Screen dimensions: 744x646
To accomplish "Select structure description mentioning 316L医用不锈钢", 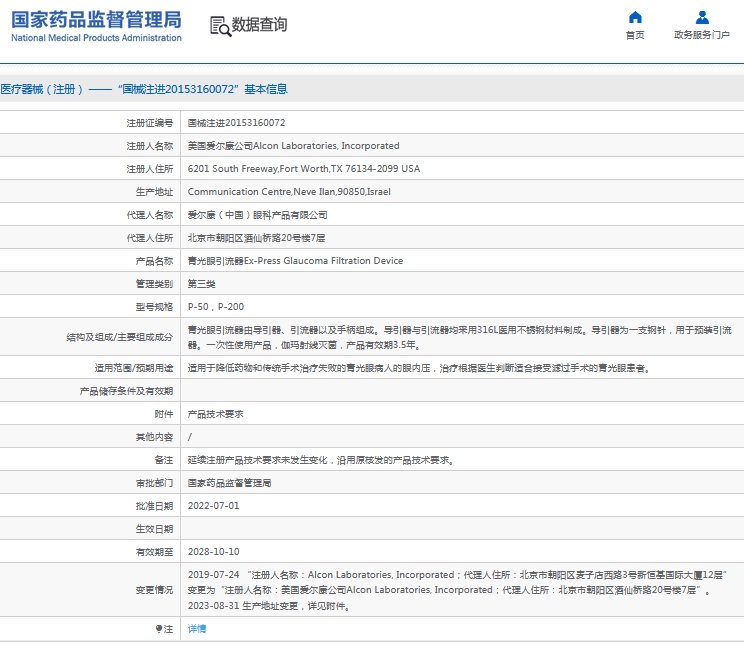I will tap(459, 337).
